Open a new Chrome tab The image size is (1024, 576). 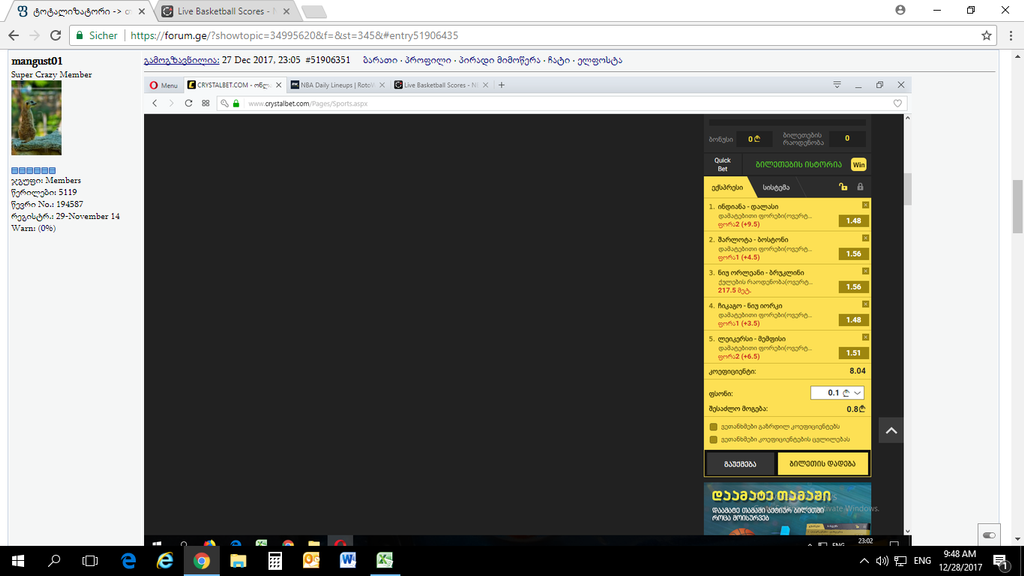314,12
